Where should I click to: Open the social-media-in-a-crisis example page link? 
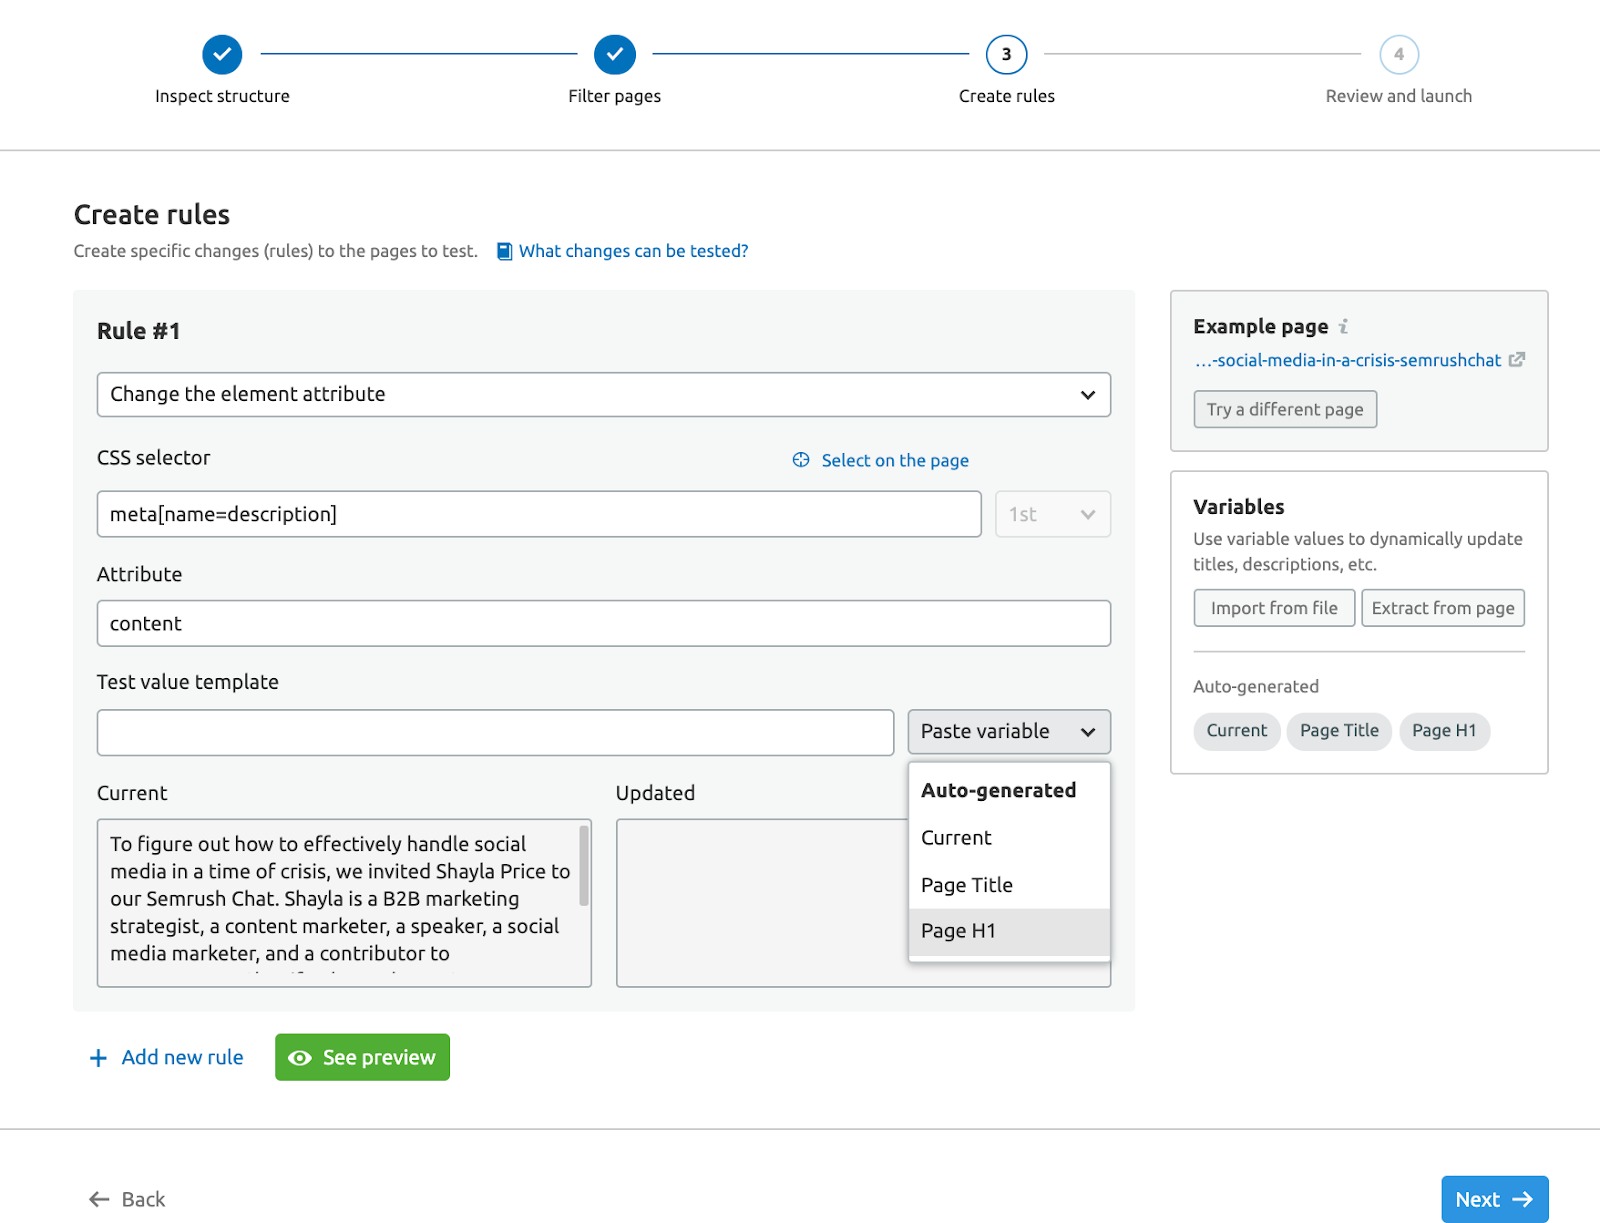1348,360
